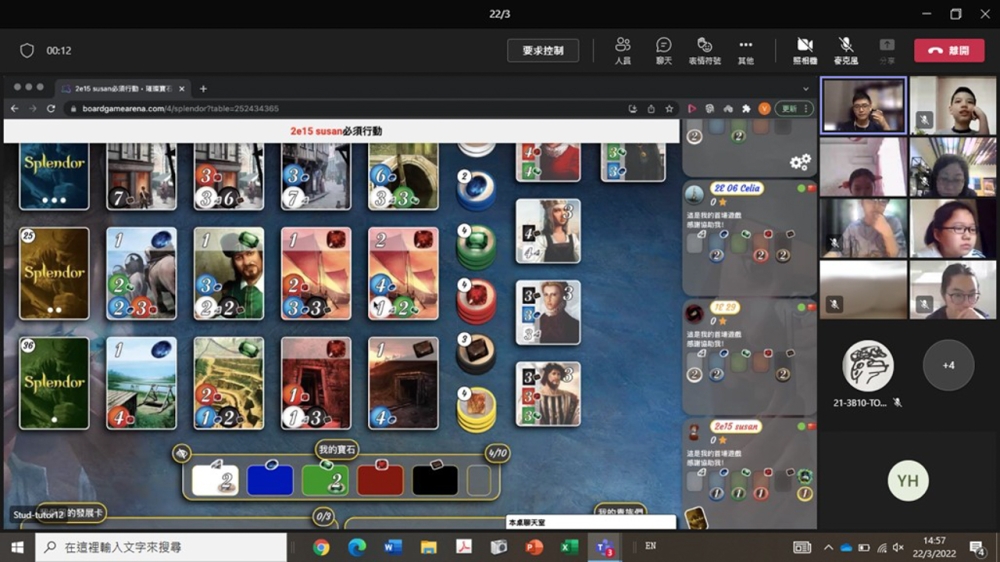Viewport: 1000px width, 562px height.
Task: Open game settings gear icon
Action: [800, 162]
